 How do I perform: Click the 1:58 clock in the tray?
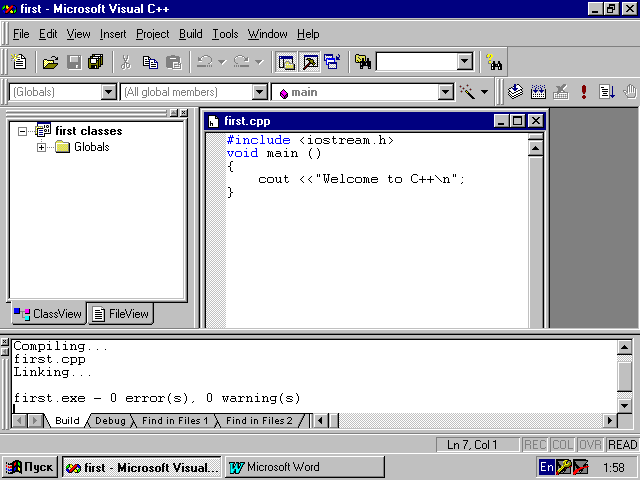[x=613, y=467]
